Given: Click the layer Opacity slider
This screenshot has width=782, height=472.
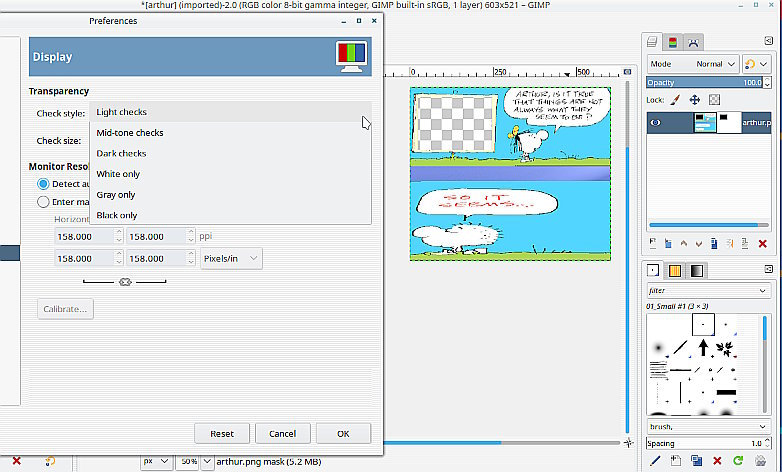Looking at the screenshot, I should pyautogui.click(x=704, y=82).
